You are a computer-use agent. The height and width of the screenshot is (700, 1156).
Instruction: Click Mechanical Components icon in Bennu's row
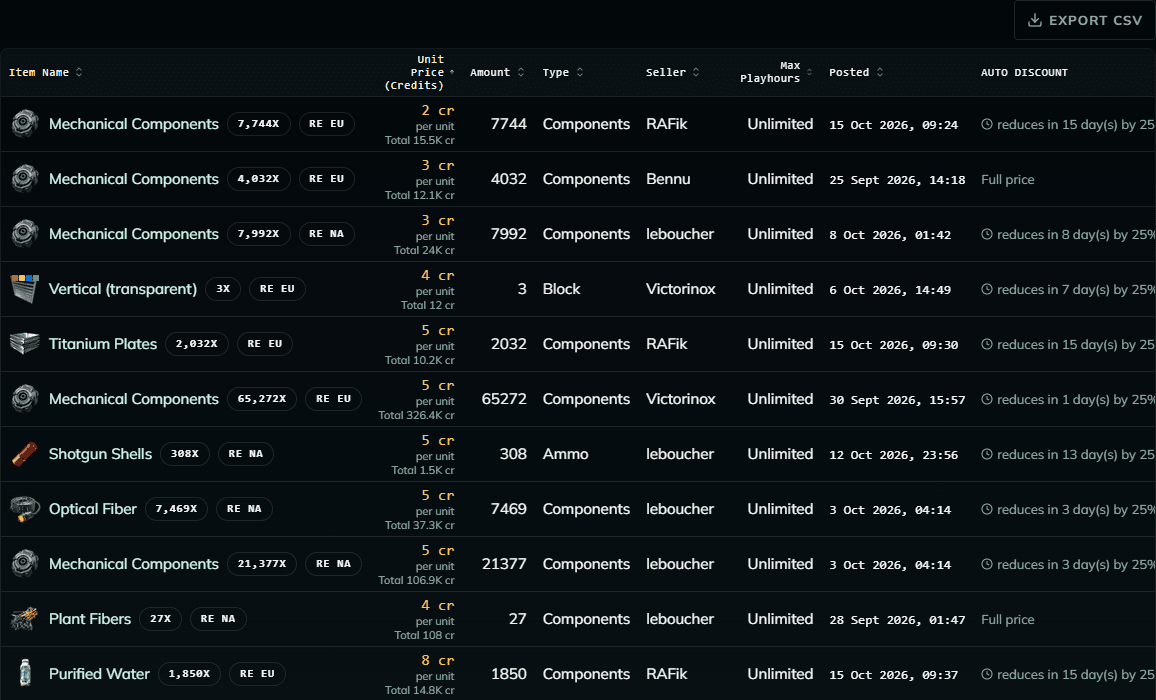pyautogui.click(x=24, y=179)
